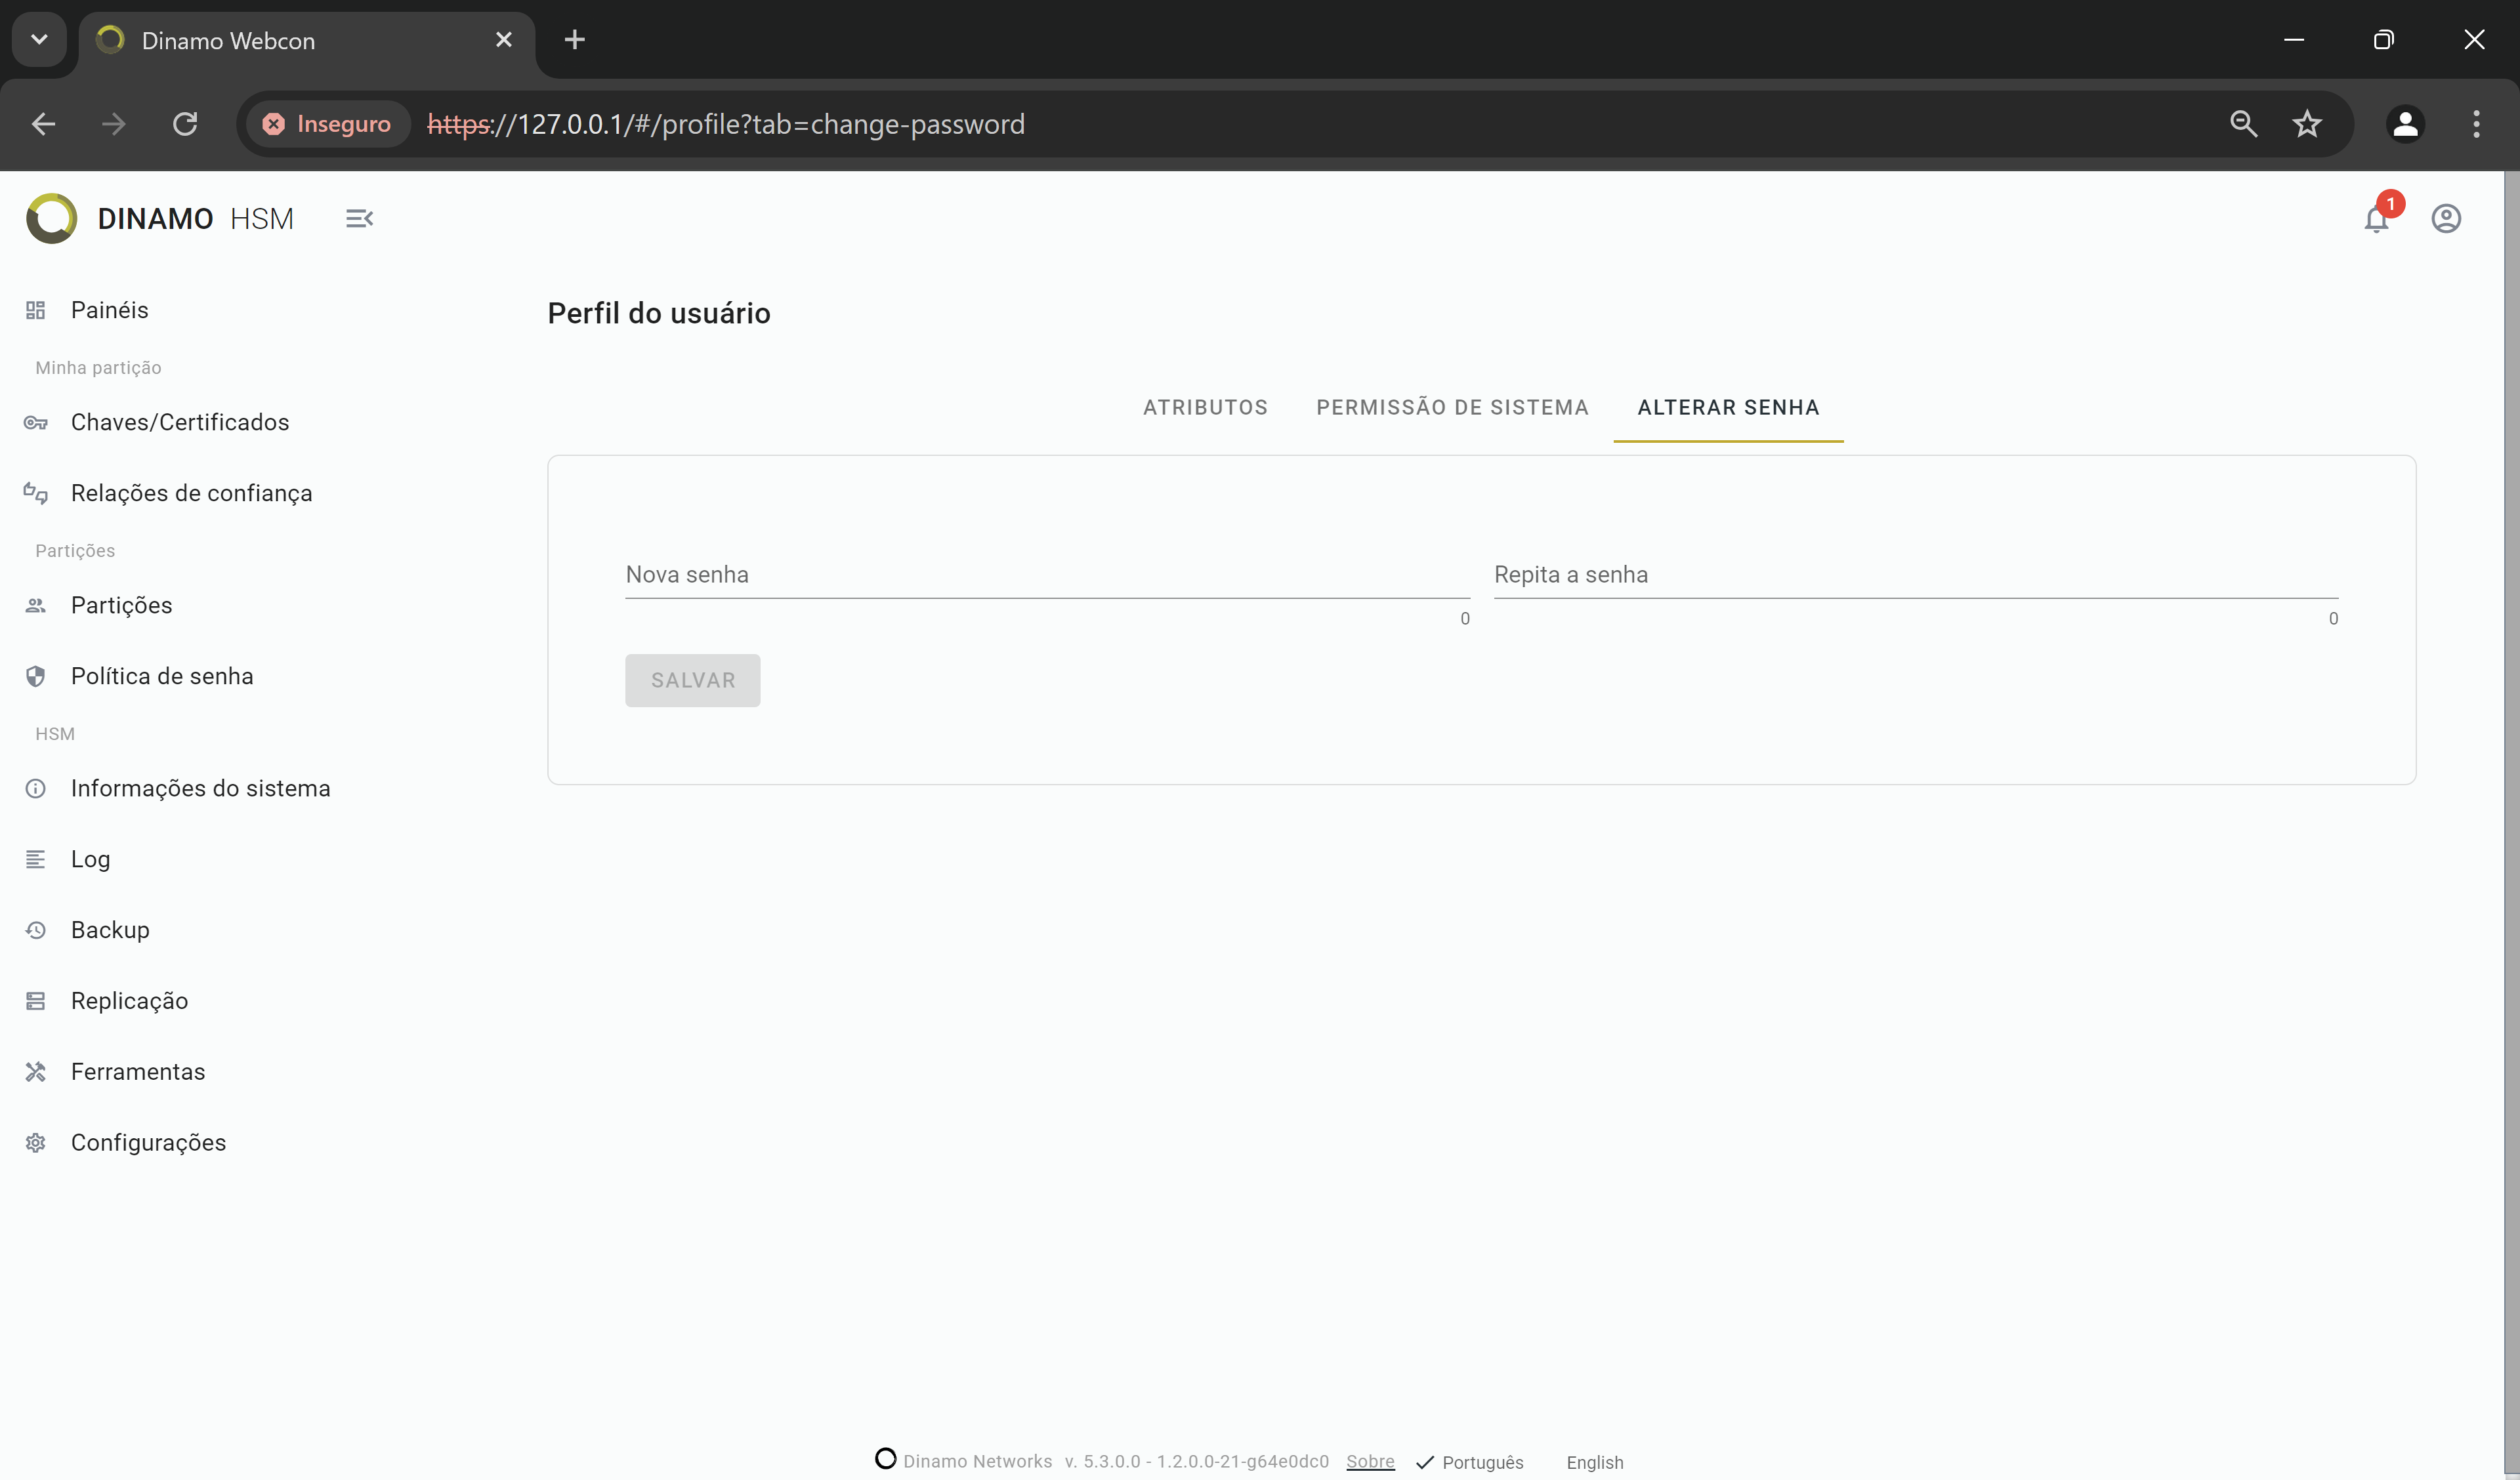Open Chaves/Certificados in the sidebar

click(180, 422)
